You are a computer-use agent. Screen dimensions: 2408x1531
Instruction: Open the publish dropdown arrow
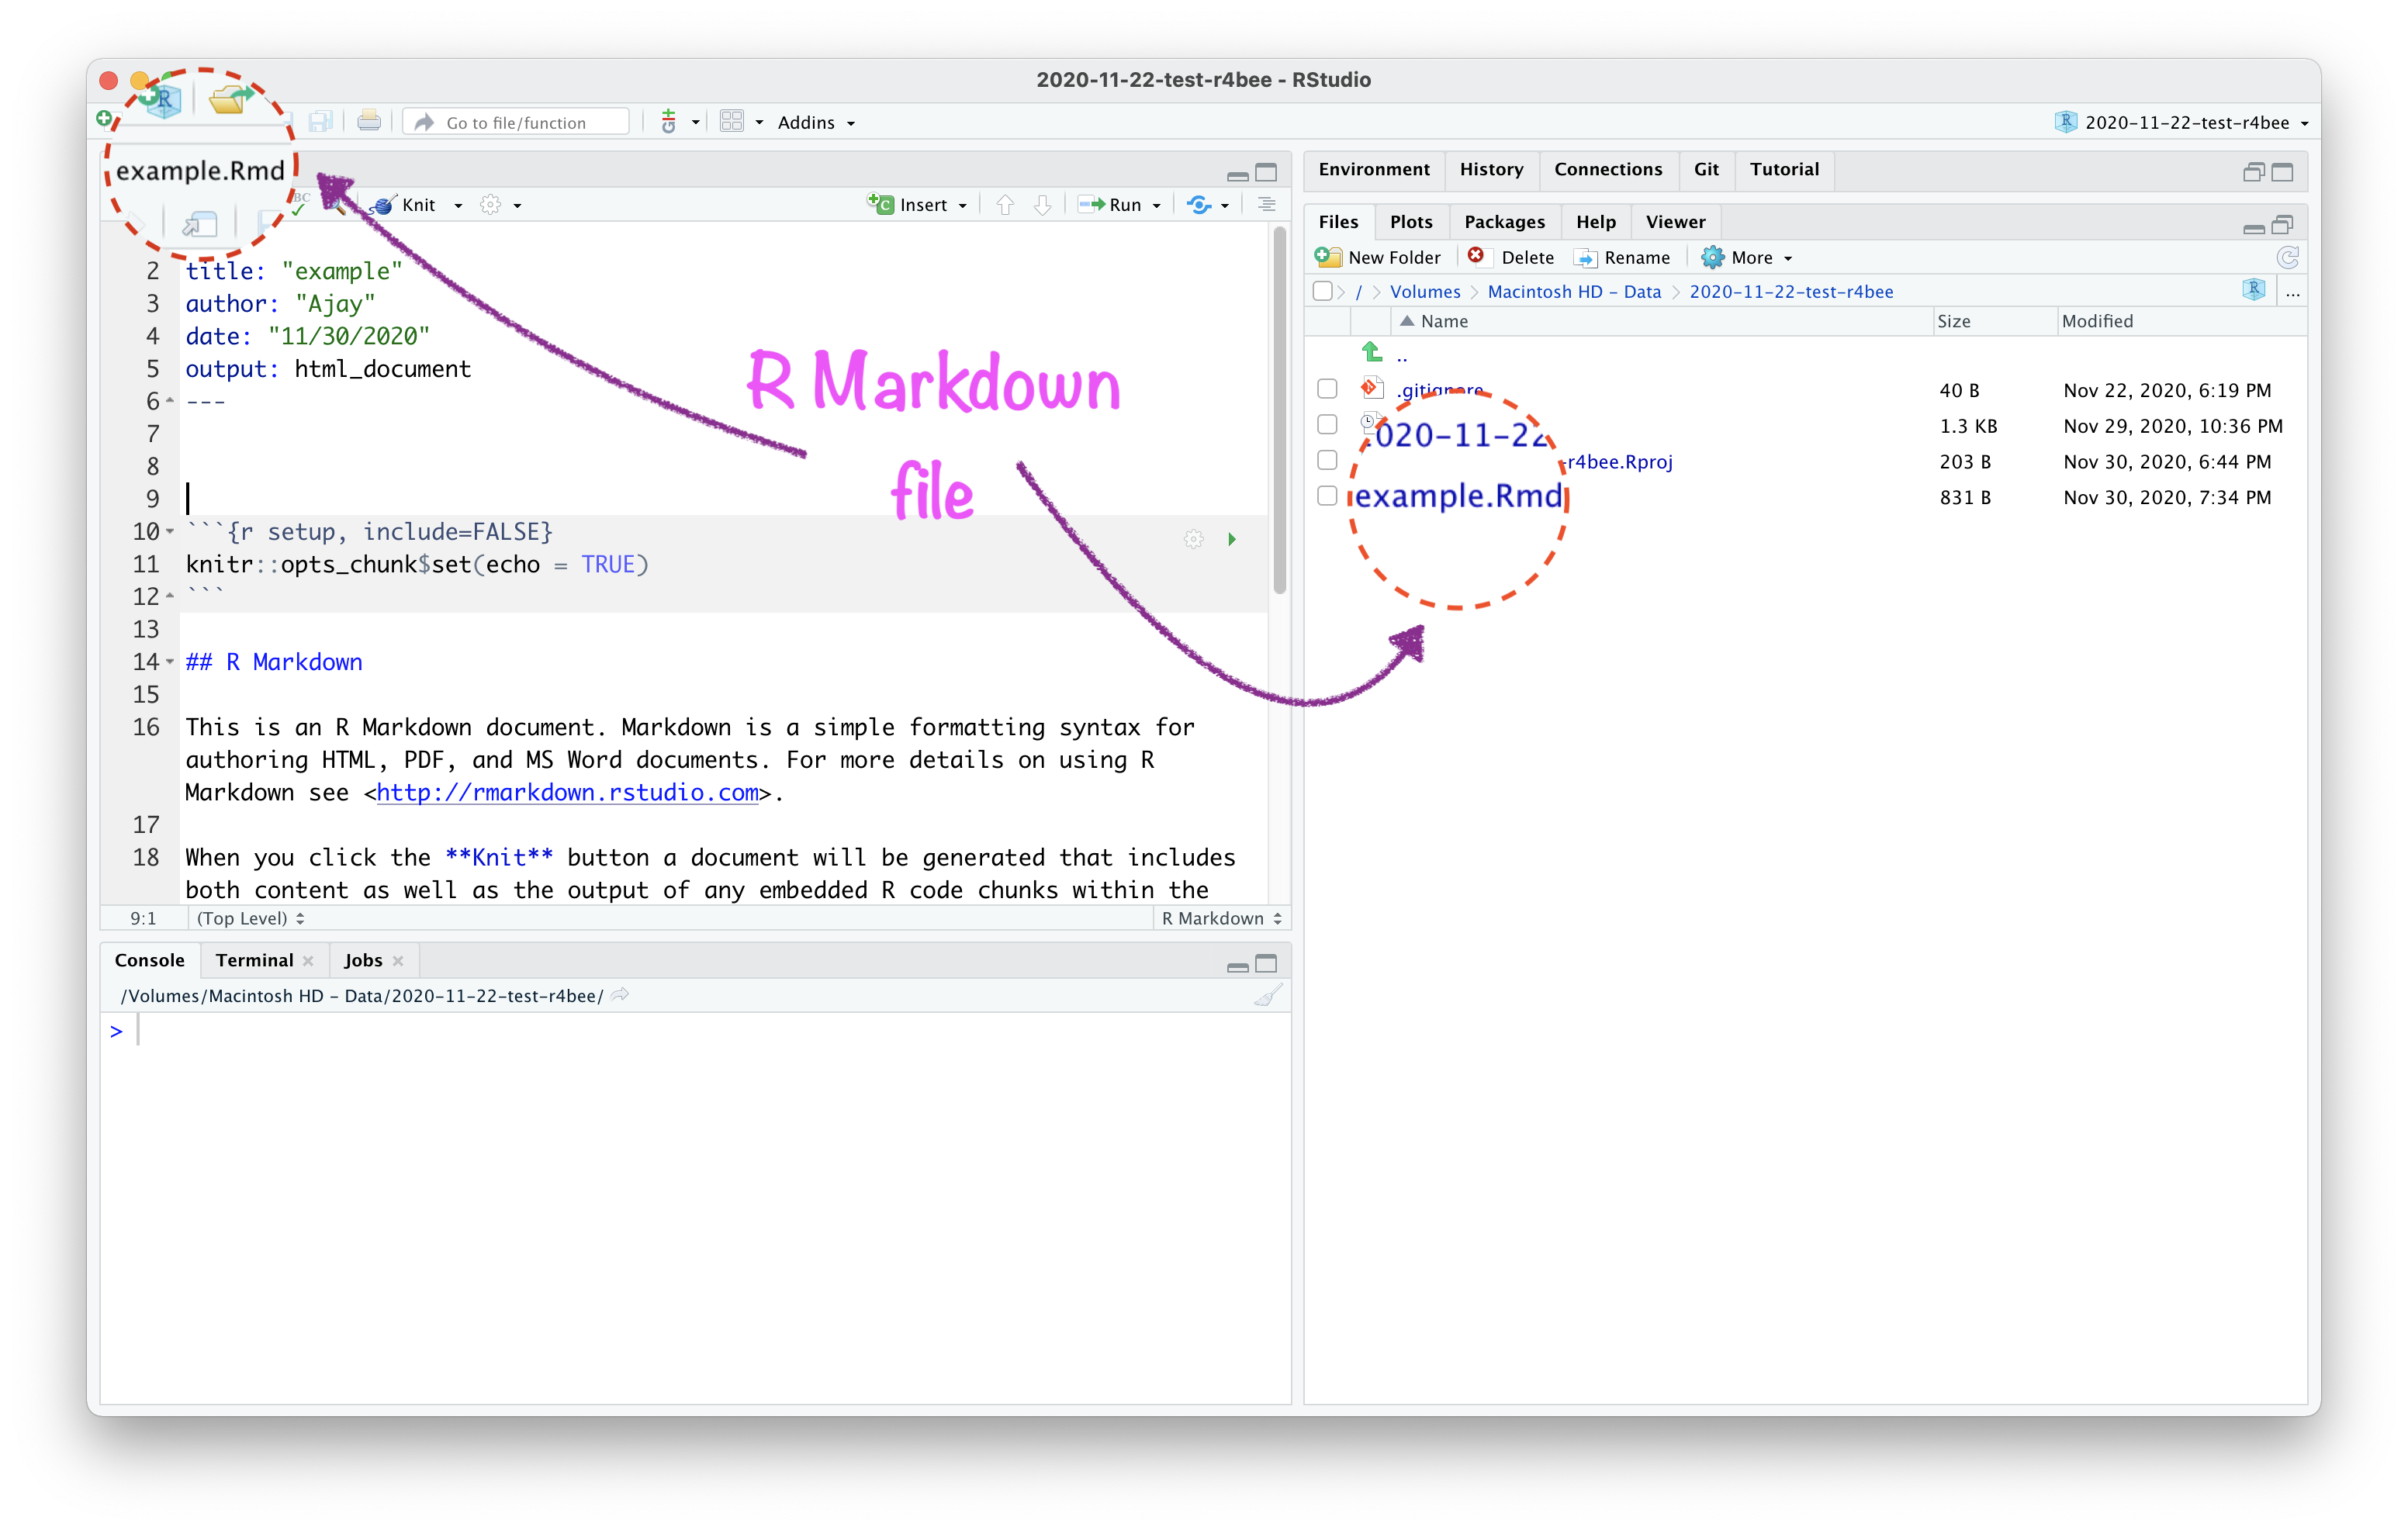click(x=1225, y=206)
